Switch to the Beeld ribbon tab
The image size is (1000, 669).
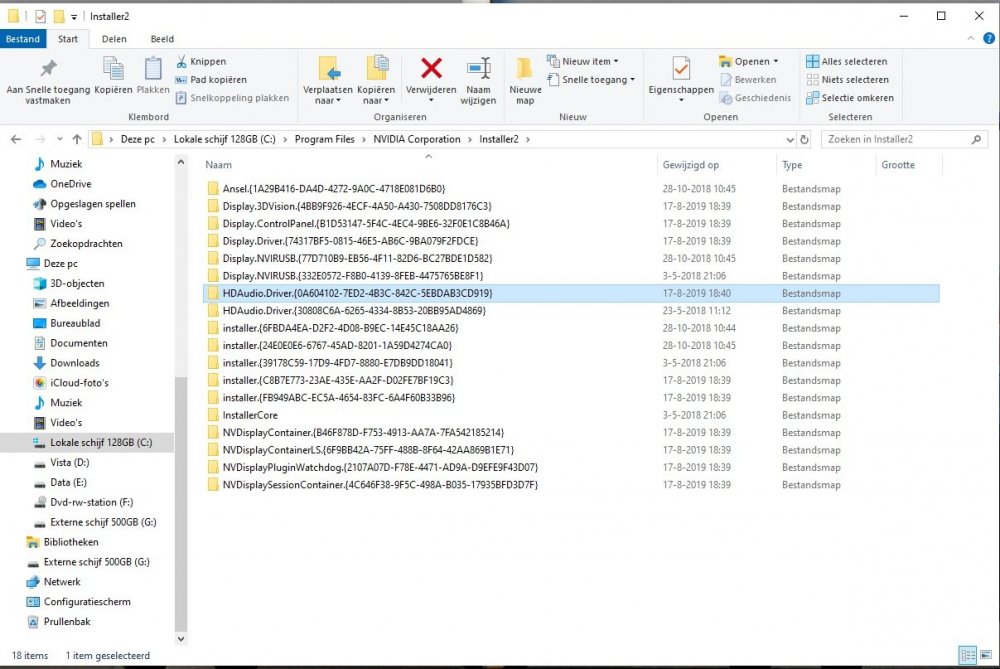point(162,39)
